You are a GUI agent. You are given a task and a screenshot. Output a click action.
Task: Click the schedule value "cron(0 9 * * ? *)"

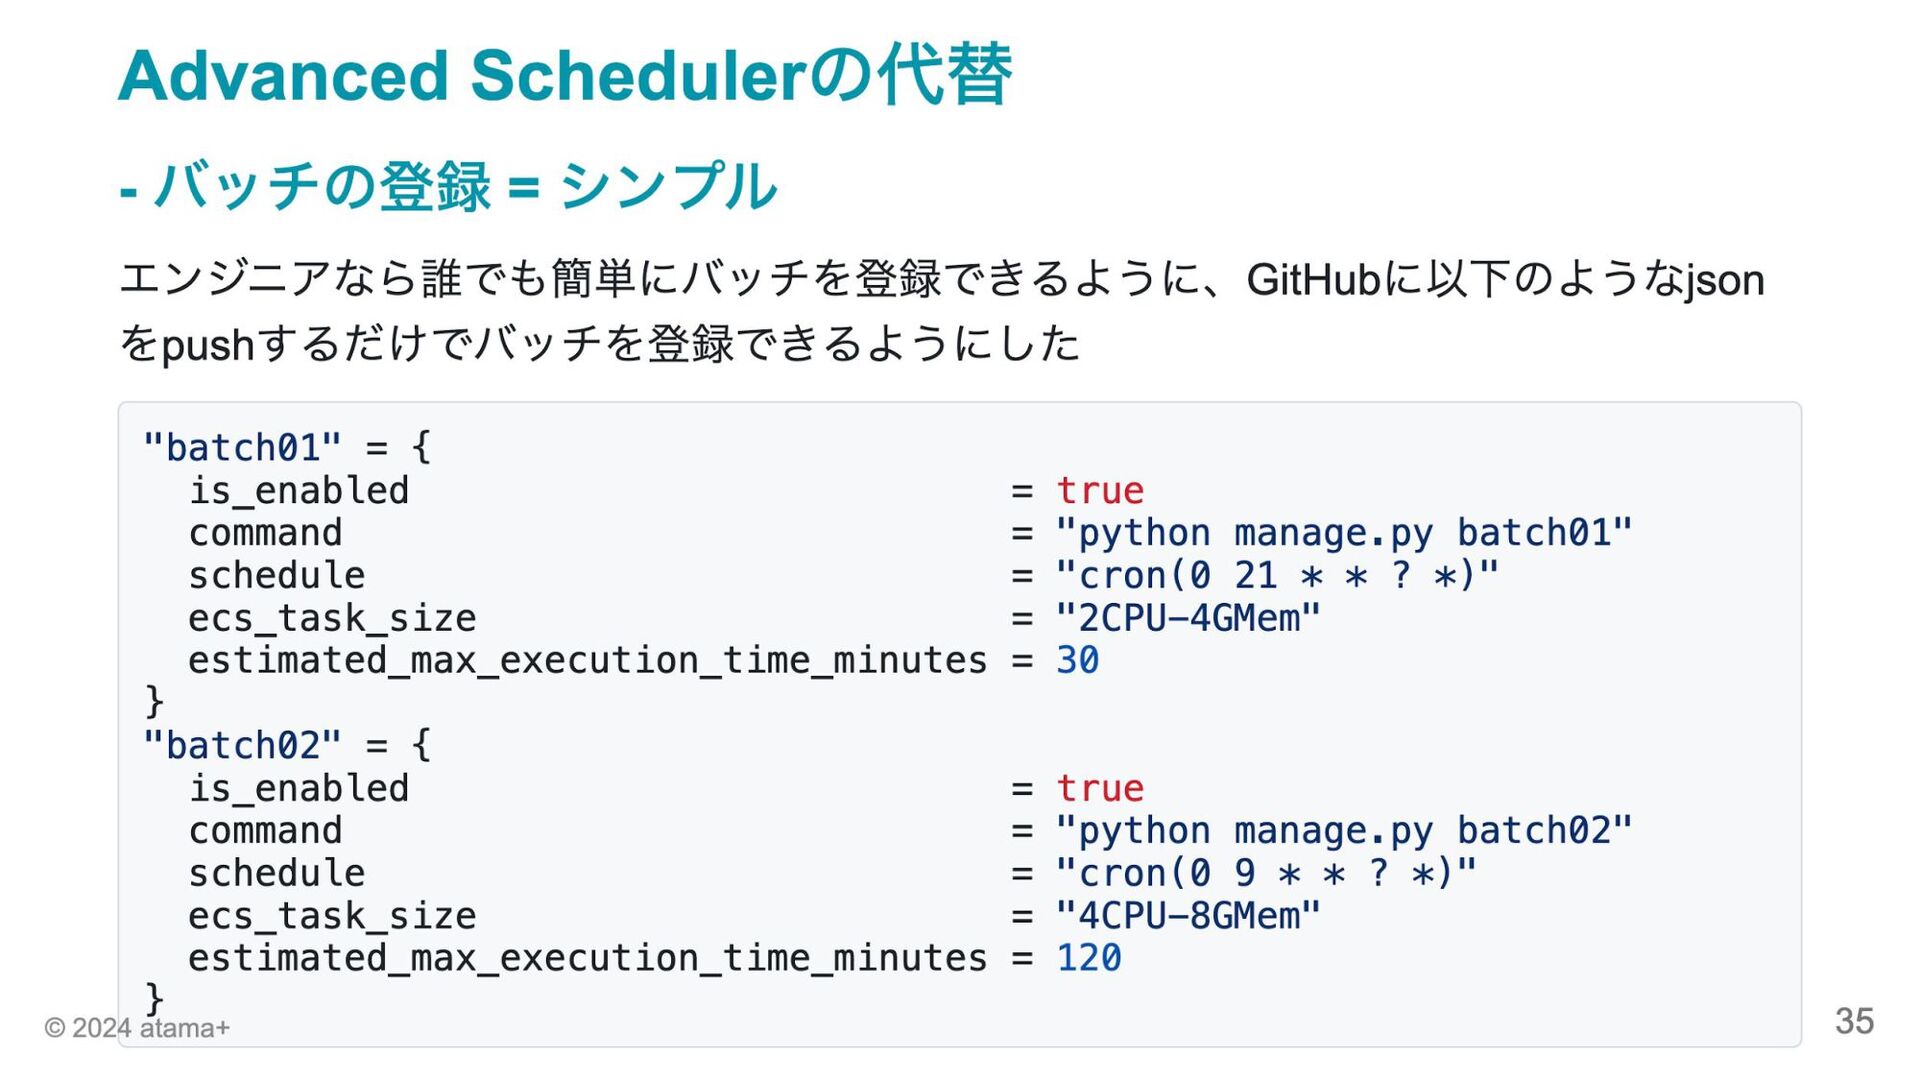point(1266,874)
